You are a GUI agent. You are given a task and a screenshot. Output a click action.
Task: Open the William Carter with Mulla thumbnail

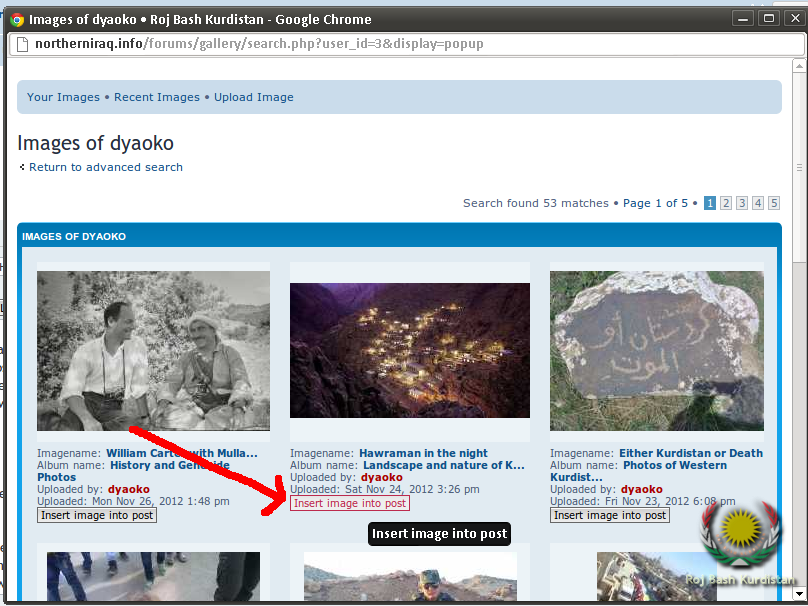153,350
